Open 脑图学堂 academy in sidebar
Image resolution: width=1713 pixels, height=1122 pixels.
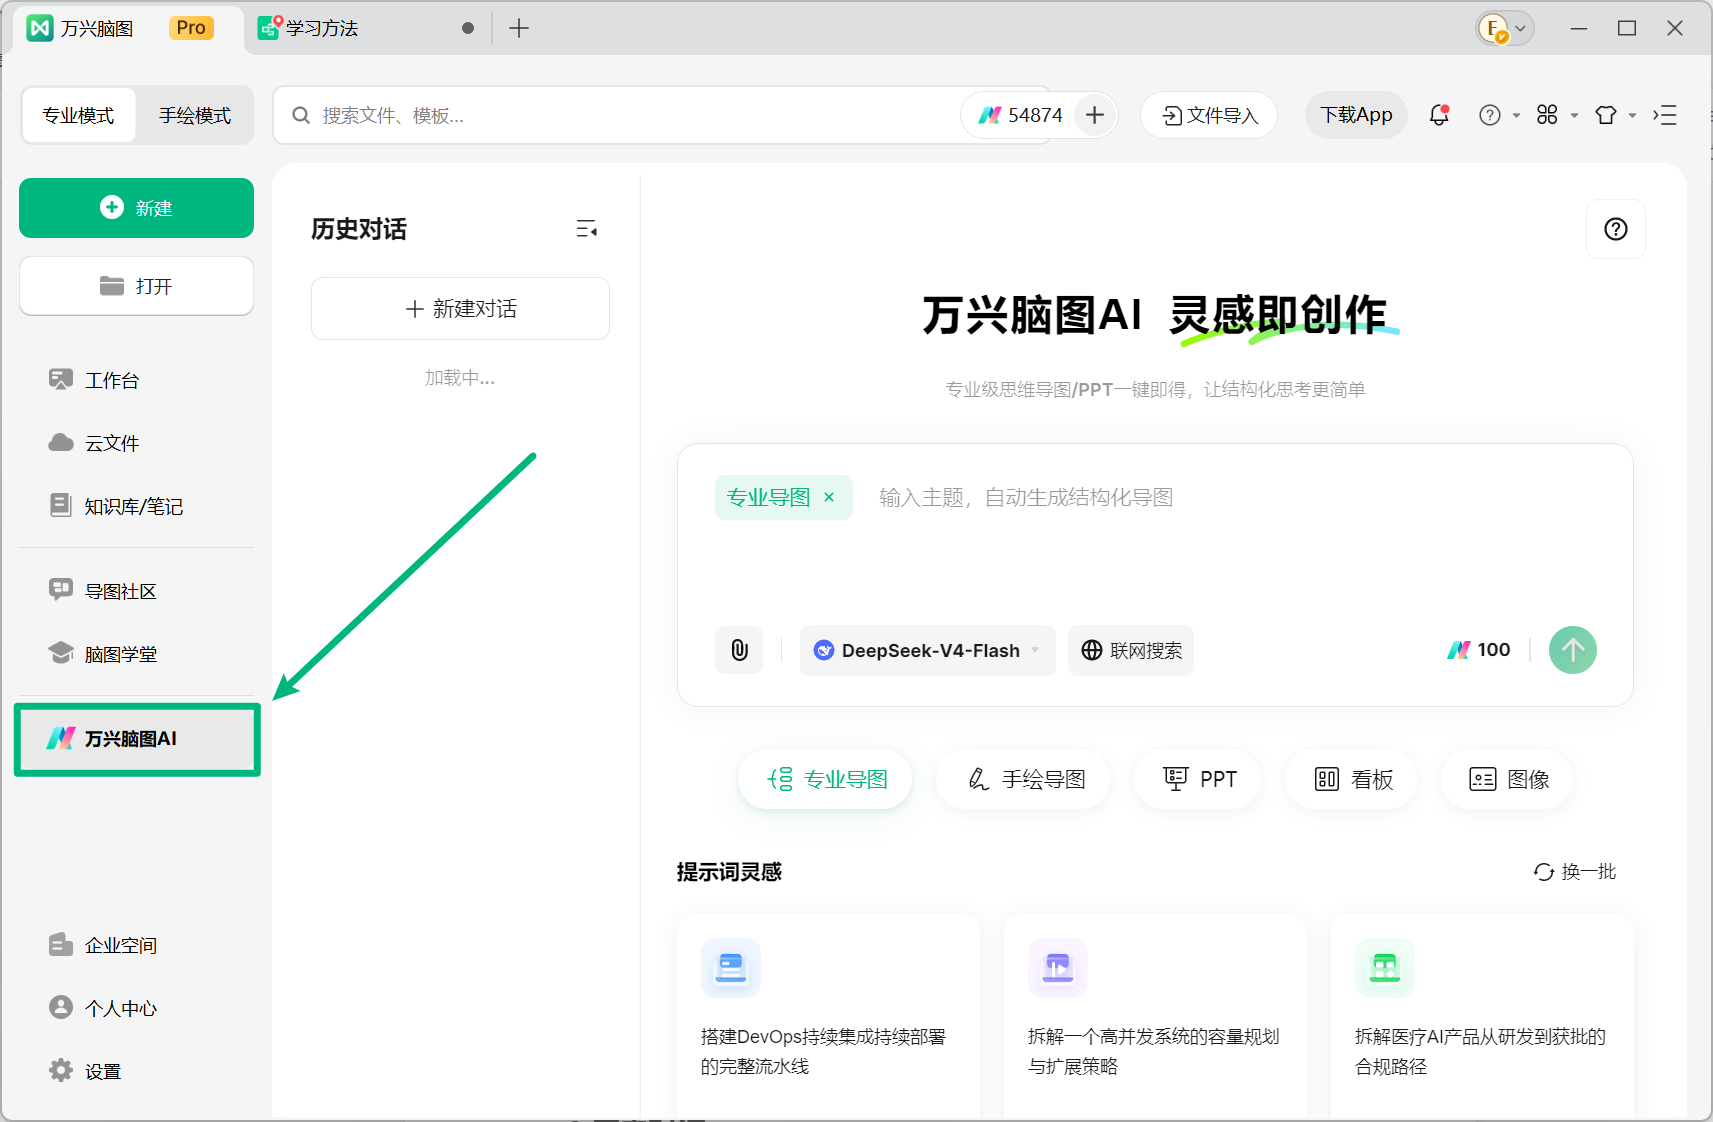click(x=136, y=654)
